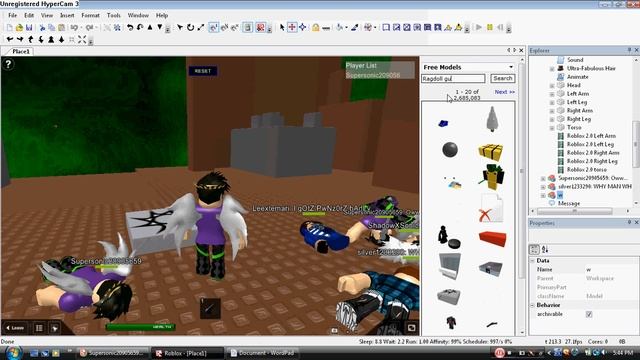This screenshot has height=360, width=640.
Task: Click the Play triangle icon in toolbar
Action: (x=479, y=28)
